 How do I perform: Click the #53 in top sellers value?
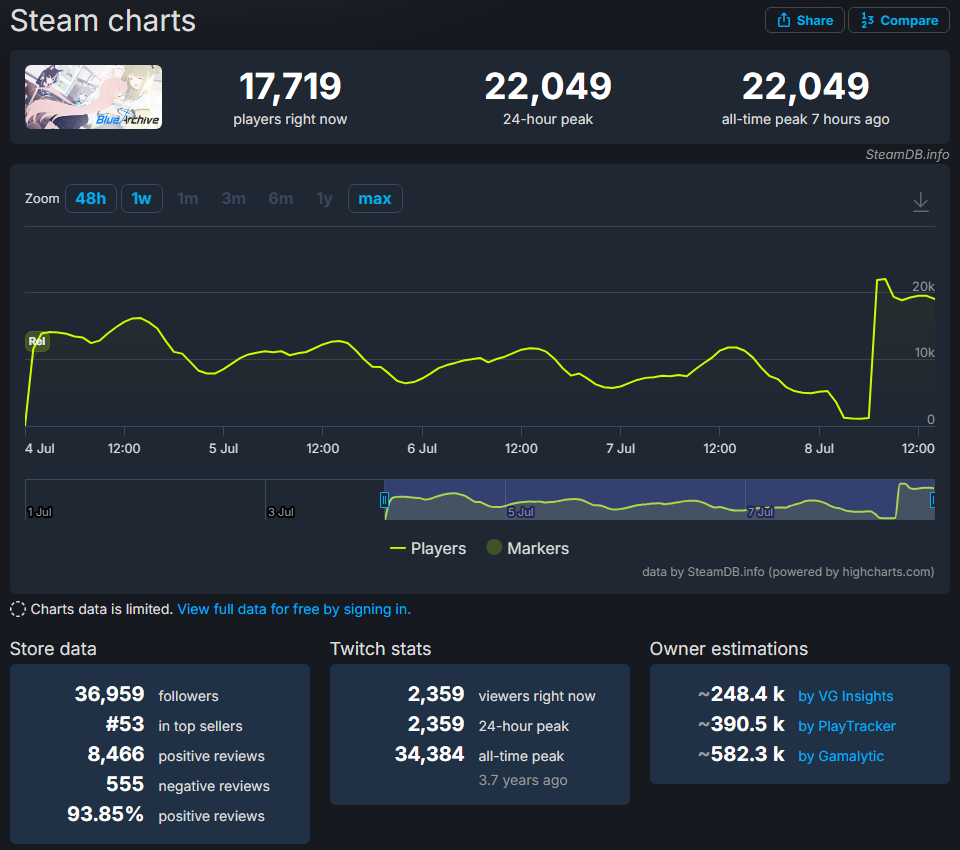point(125,724)
